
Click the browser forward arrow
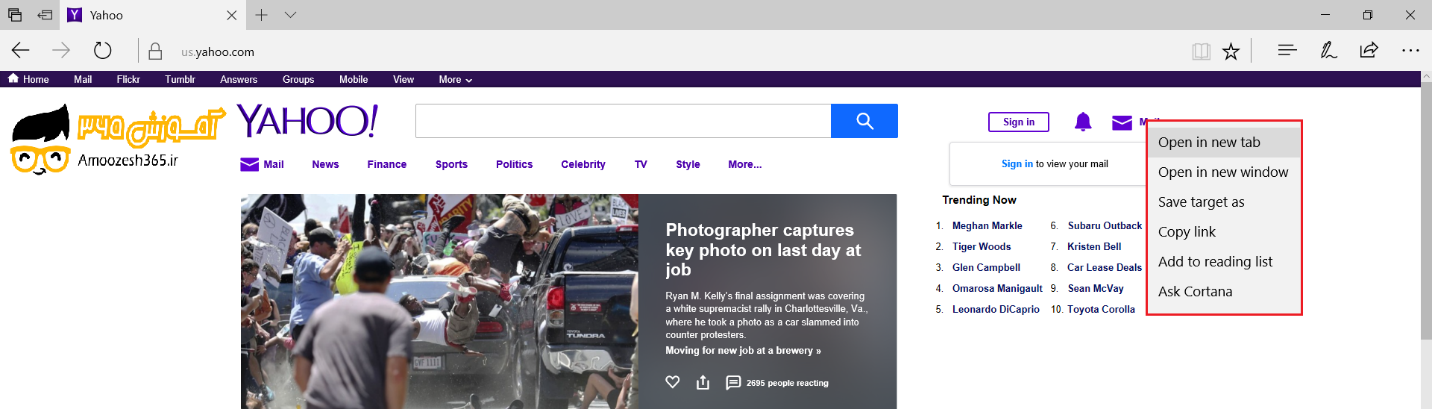pyautogui.click(x=61, y=51)
